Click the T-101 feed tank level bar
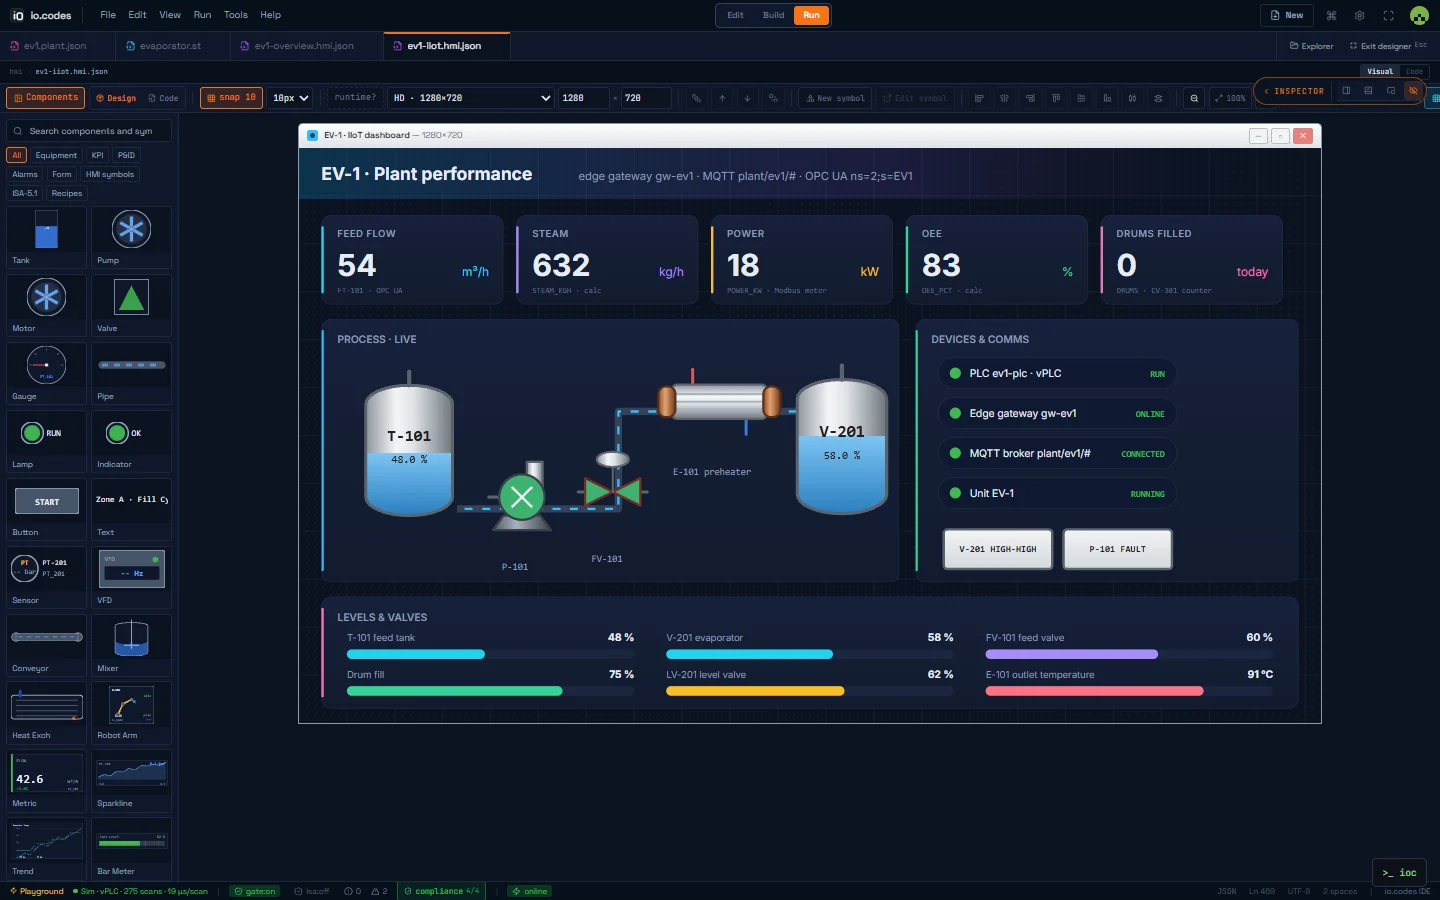The width and height of the screenshot is (1440, 900). click(490, 654)
